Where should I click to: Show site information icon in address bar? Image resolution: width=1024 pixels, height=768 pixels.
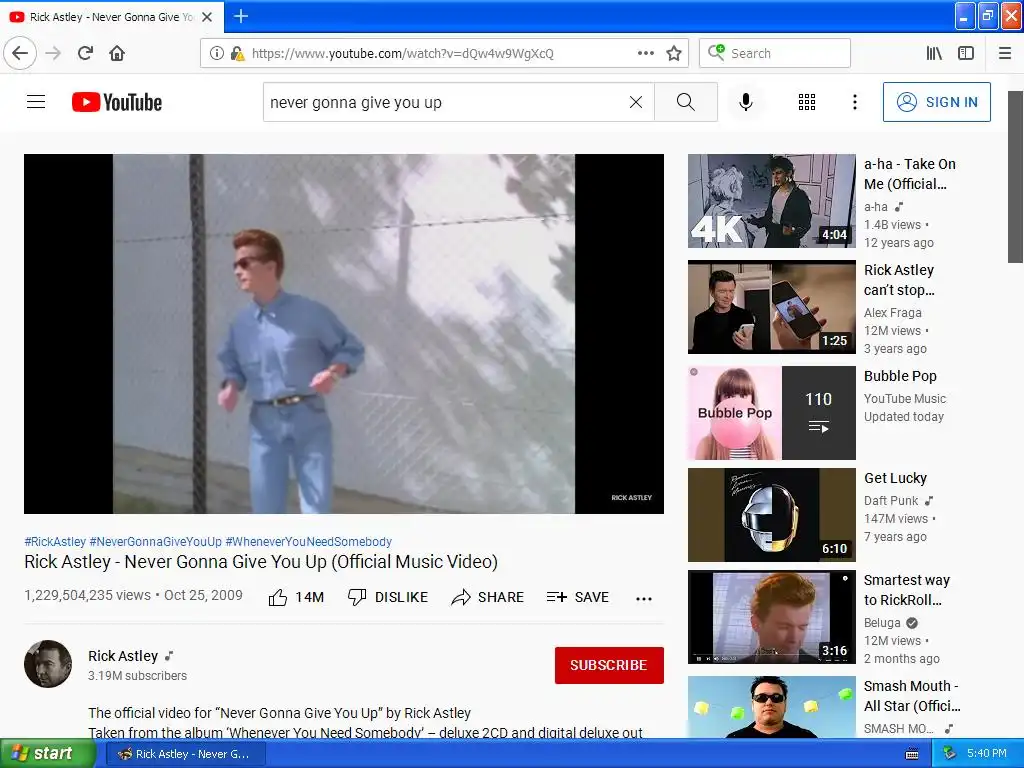pyautogui.click(x=217, y=53)
